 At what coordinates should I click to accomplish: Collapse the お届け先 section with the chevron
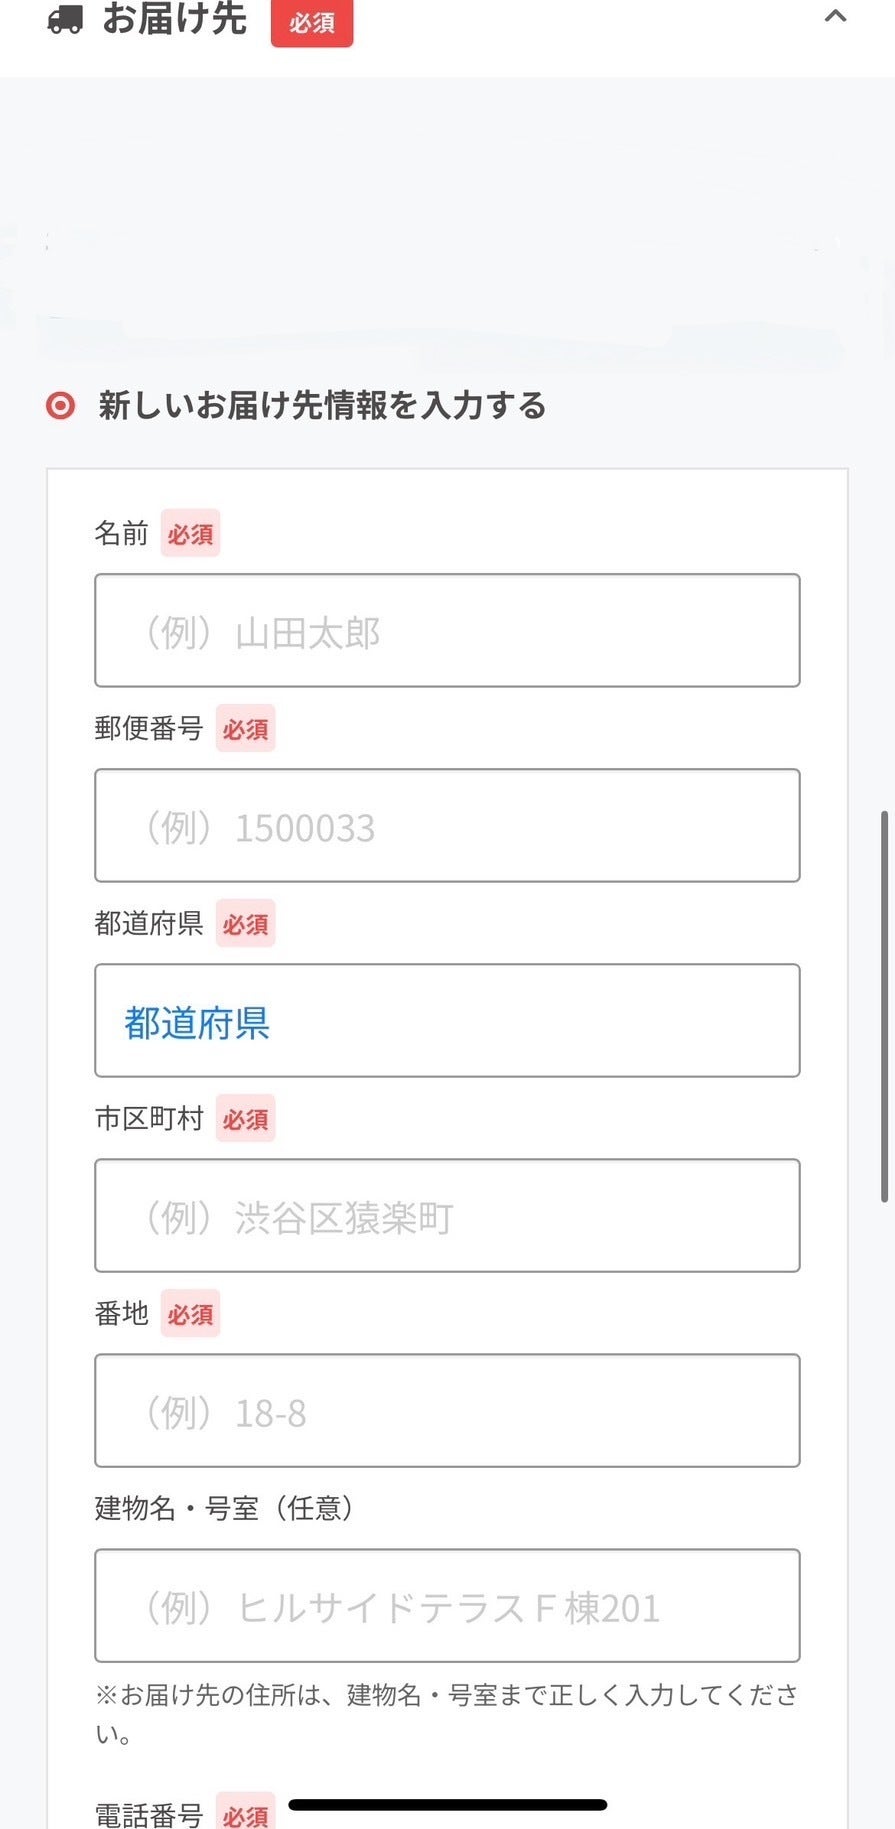[x=835, y=16]
